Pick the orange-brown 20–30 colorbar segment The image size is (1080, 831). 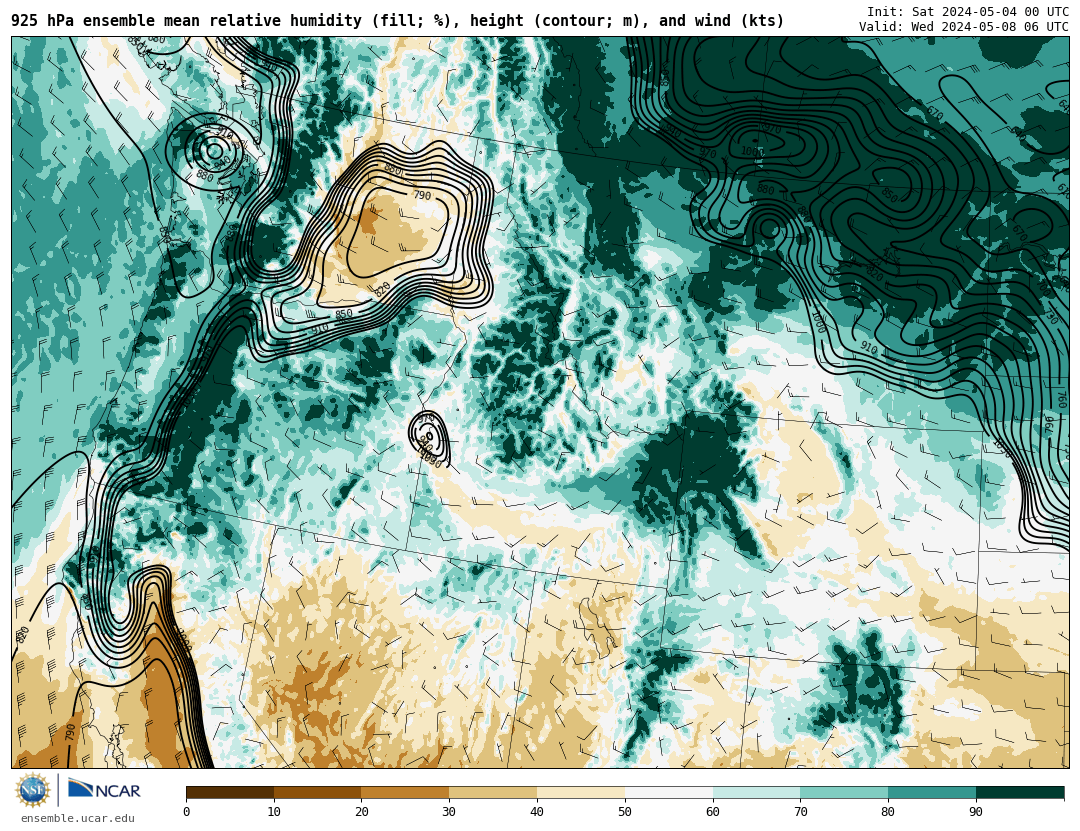(x=405, y=792)
